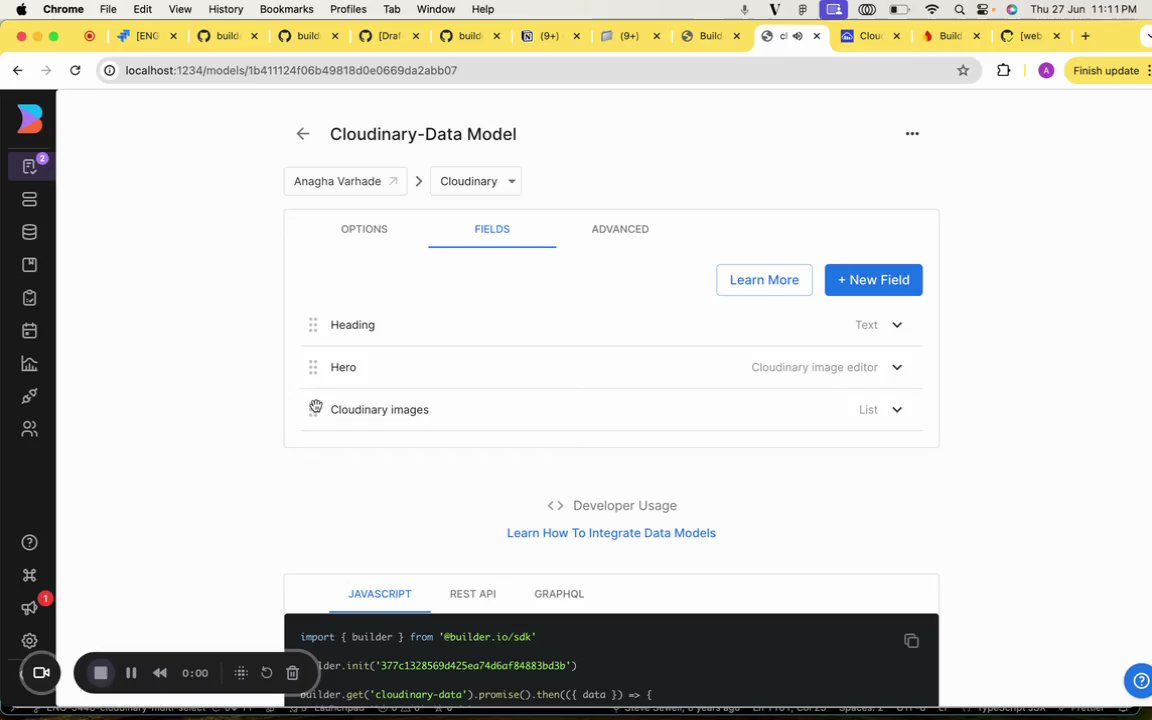
Task: Expand the Hero field chevron
Action: 897,367
